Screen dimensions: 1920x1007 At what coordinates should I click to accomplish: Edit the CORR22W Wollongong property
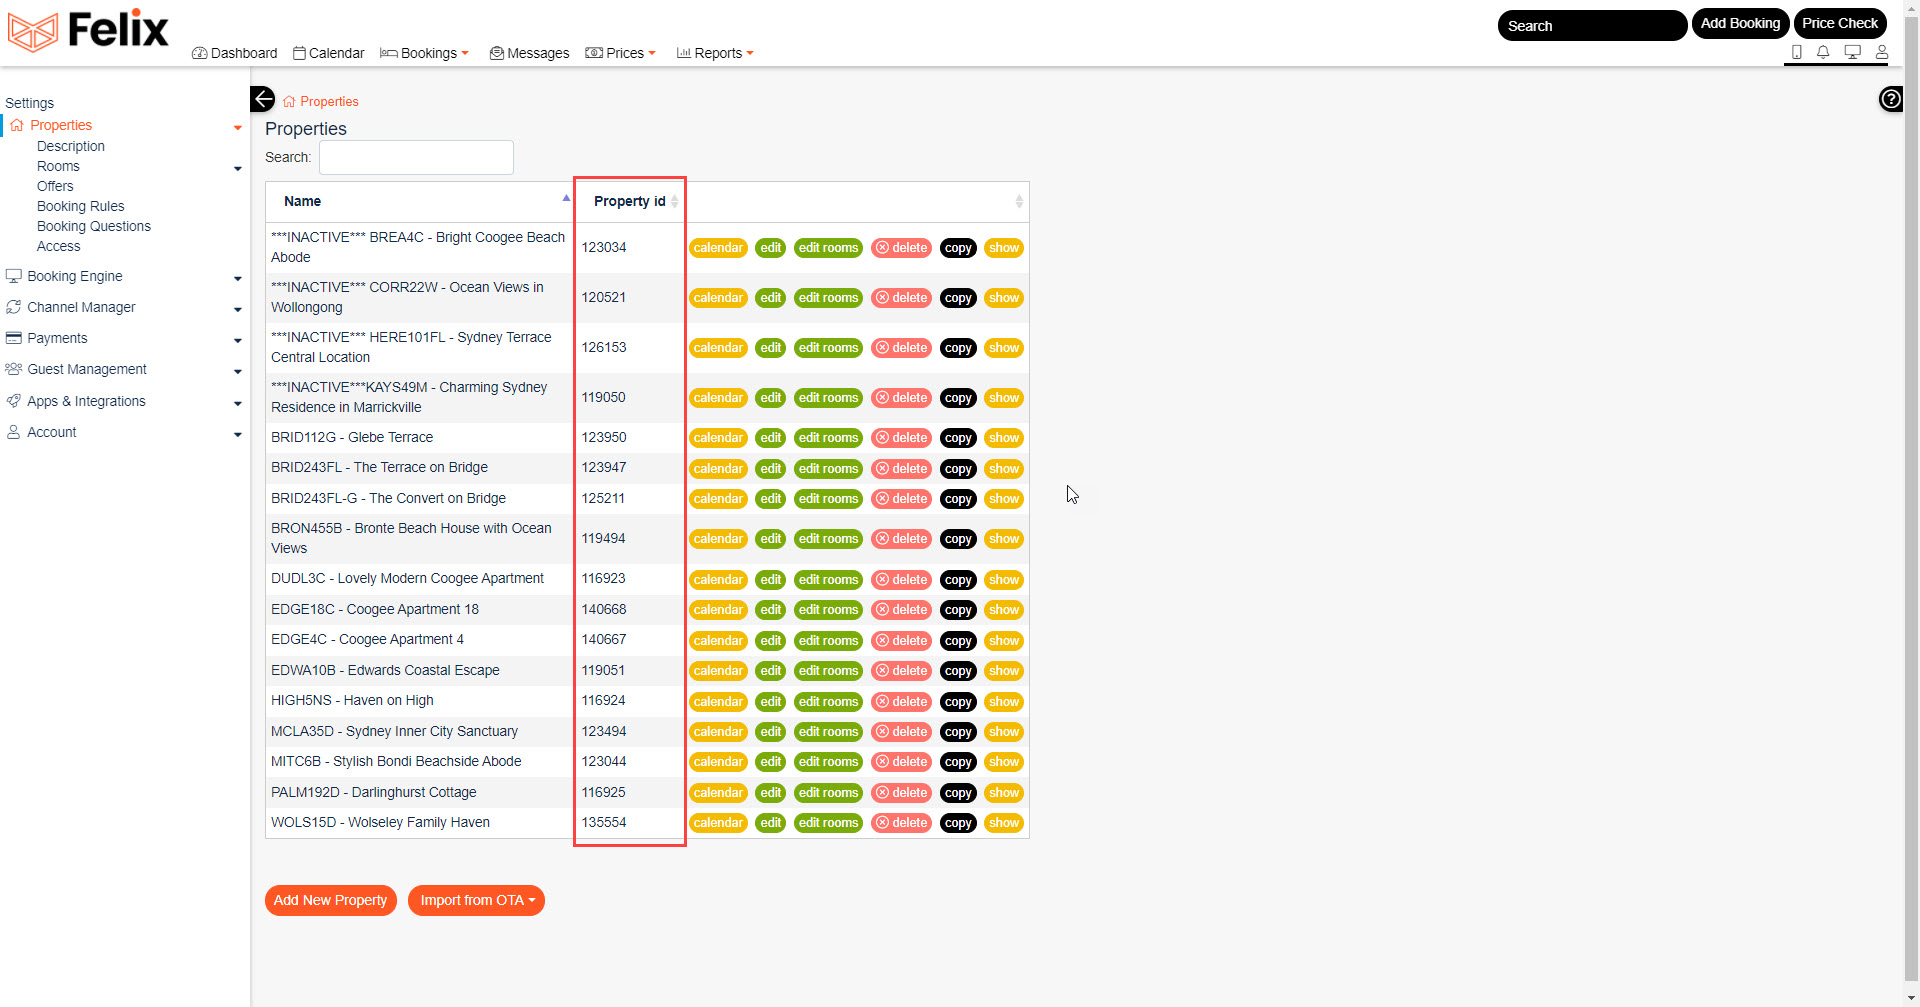[770, 298]
